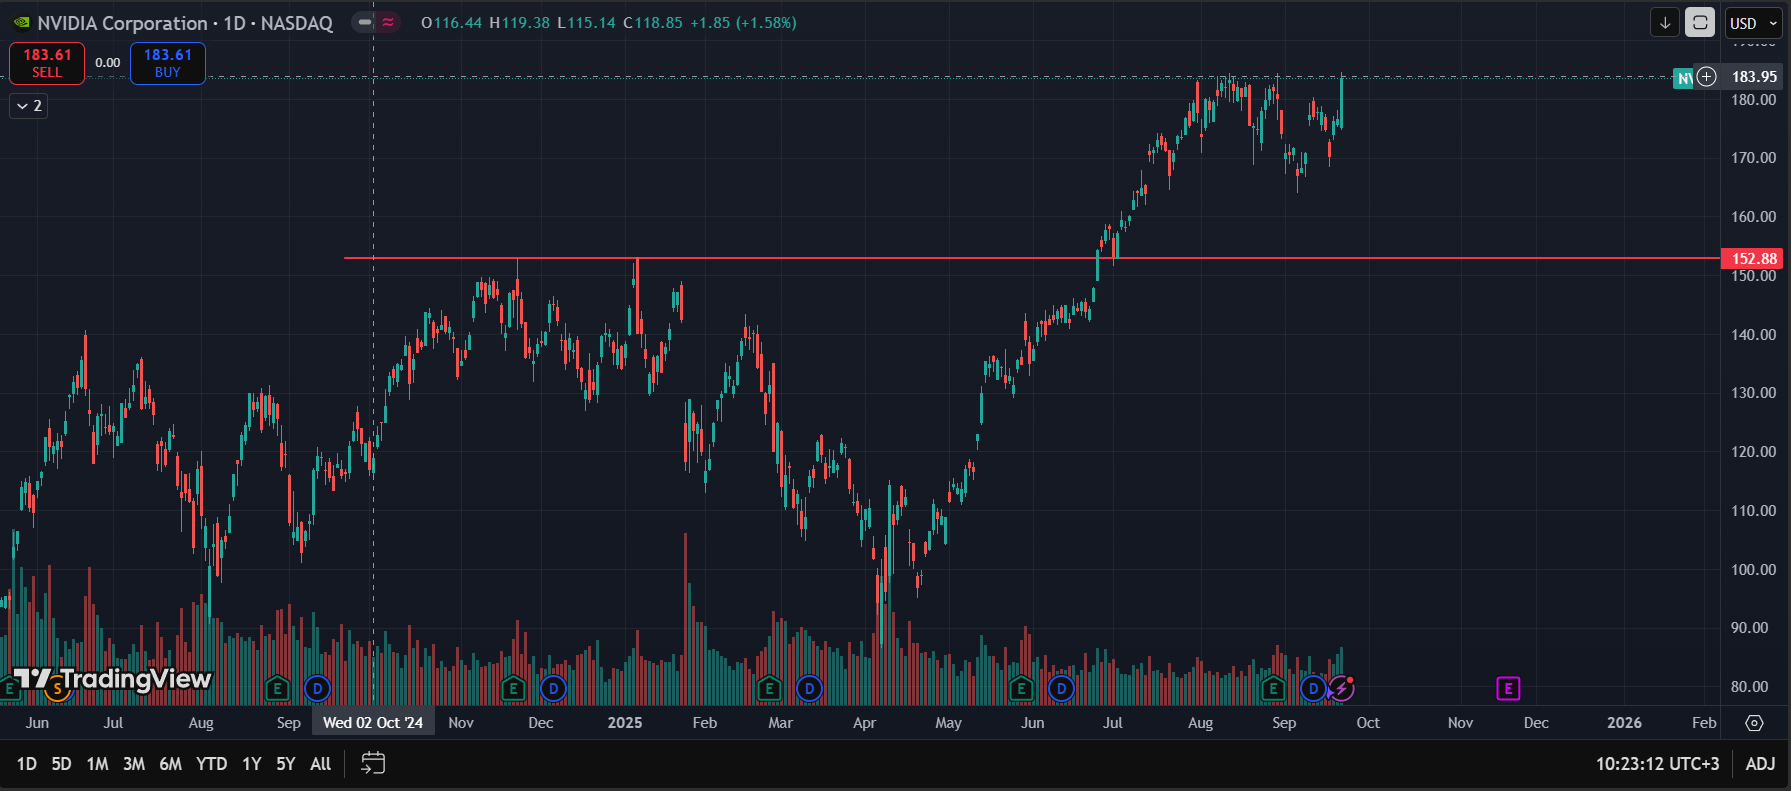This screenshot has width=1791, height=791.
Task: Click the lightning bolt event icon near September
Action: click(x=1341, y=688)
